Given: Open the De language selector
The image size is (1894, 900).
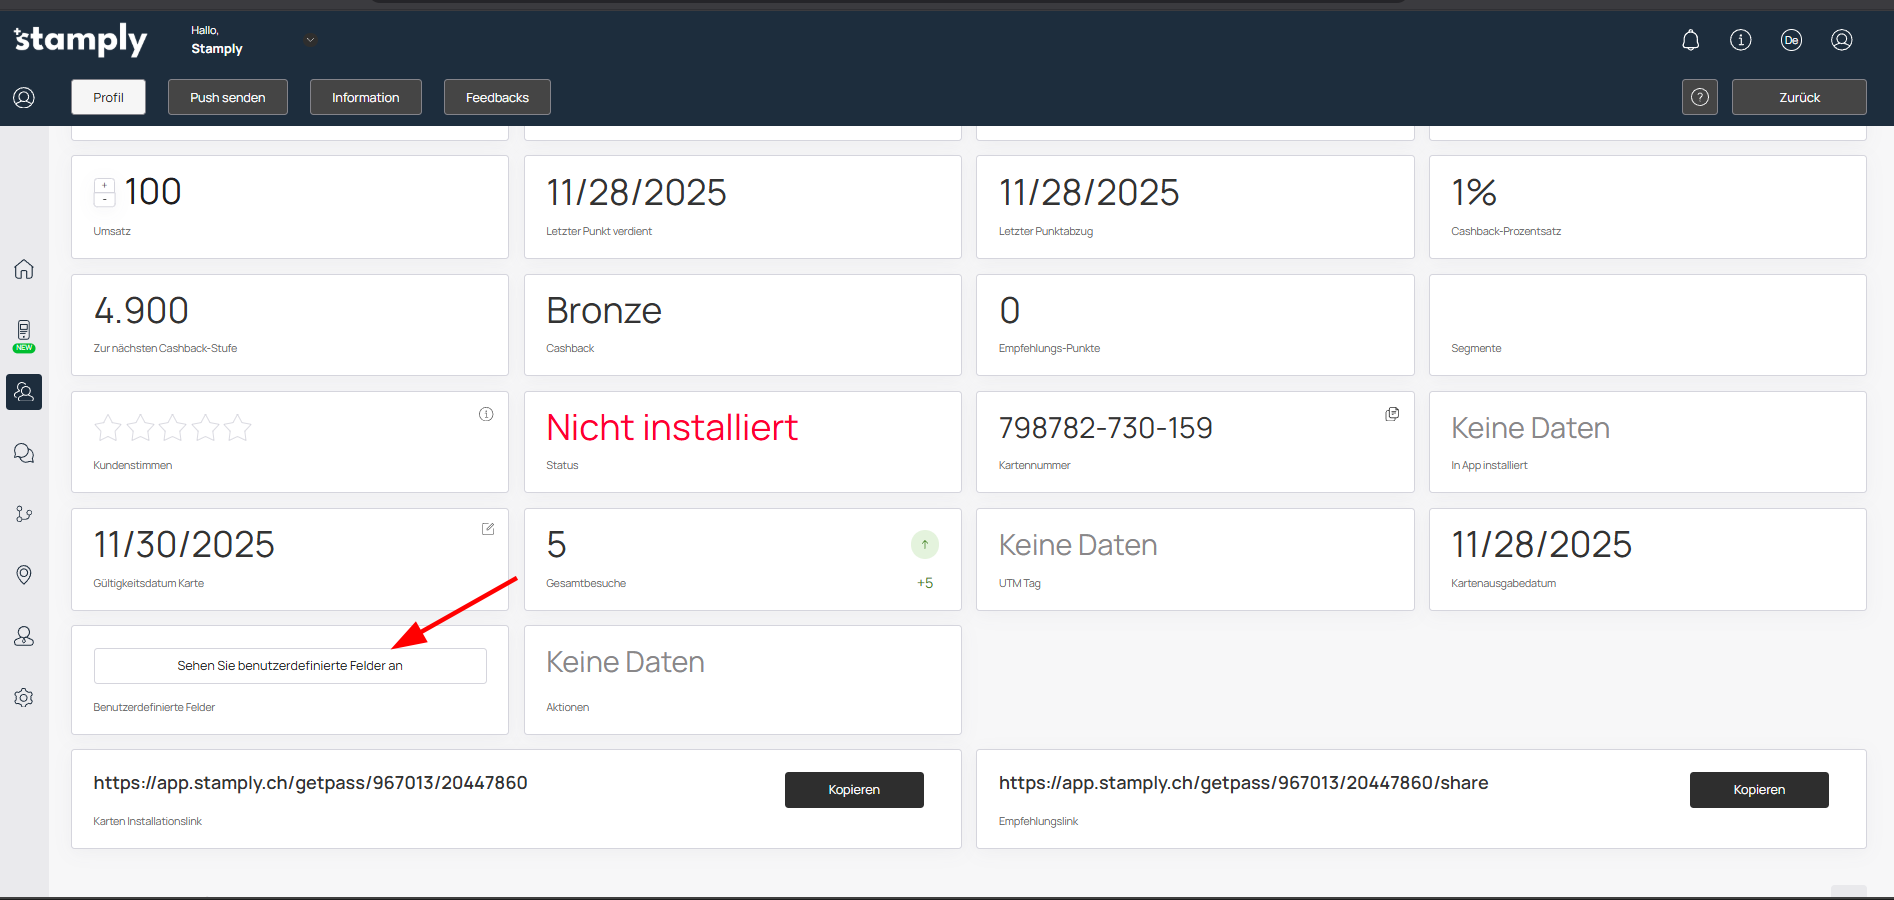Looking at the screenshot, I should (1791, 40).
